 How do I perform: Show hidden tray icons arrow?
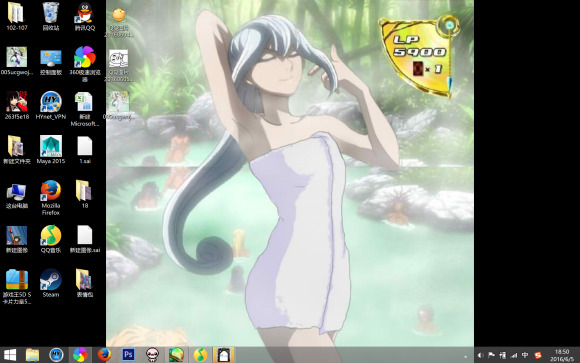click(465, 356)
